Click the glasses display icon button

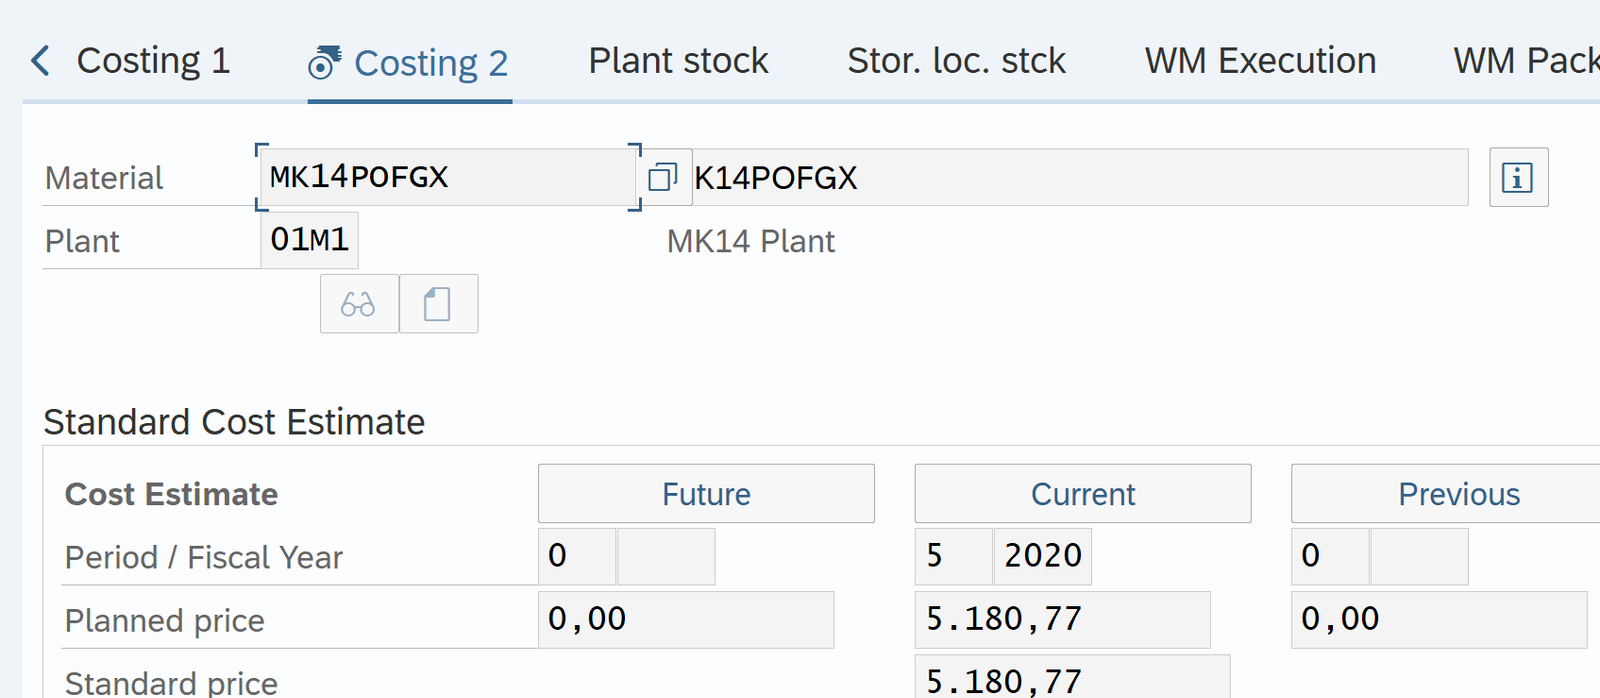tap(359, 304)
